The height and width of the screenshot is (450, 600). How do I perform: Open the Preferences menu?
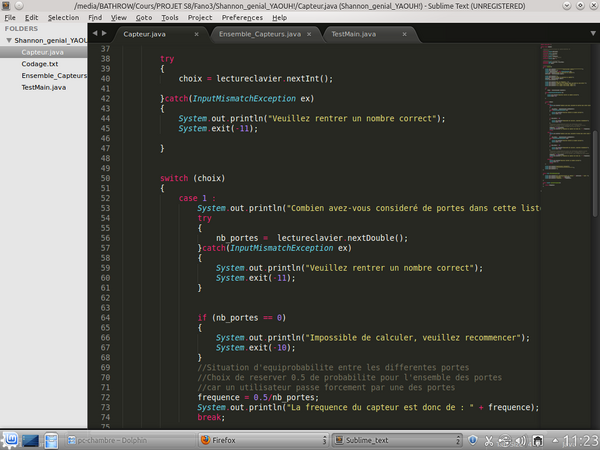[243, 17]
